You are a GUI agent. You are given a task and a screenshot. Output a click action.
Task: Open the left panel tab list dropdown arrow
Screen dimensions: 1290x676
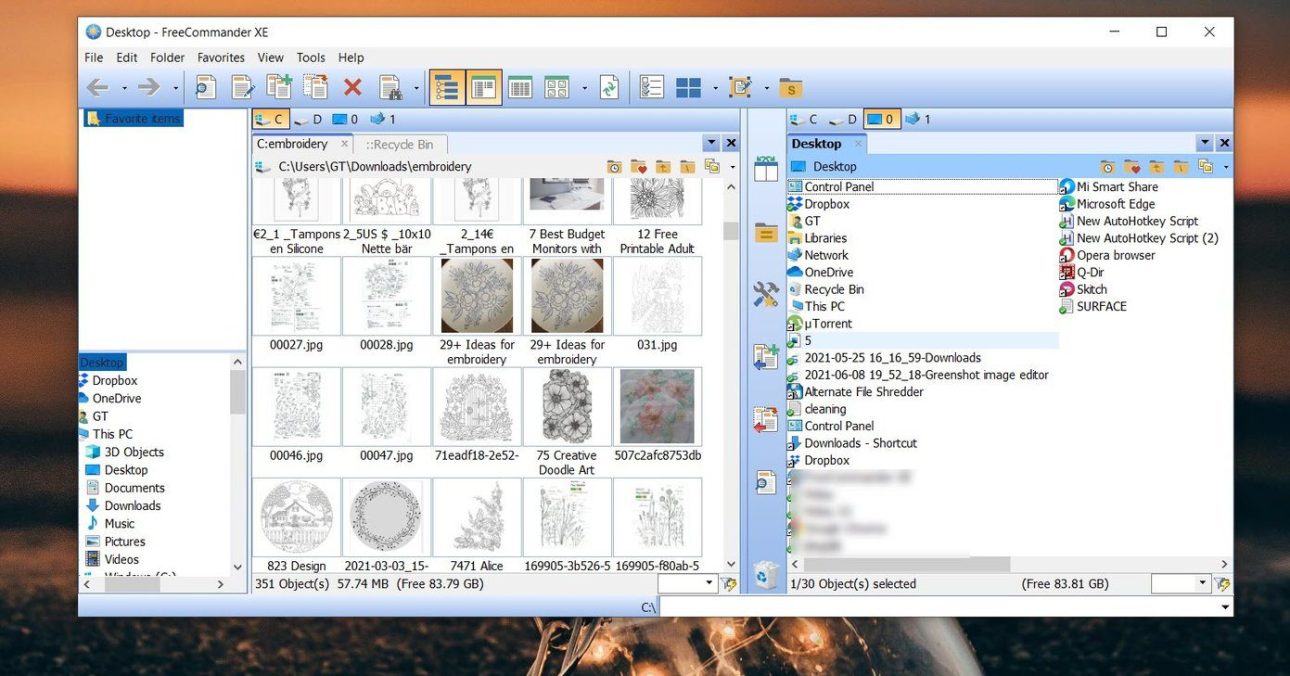point(711,144)
